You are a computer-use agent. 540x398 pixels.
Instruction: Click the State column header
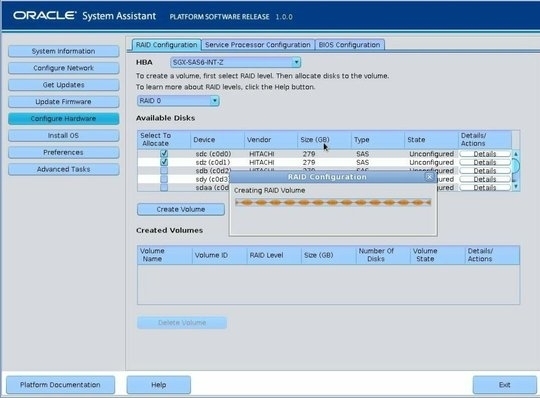tap(431, 140)
